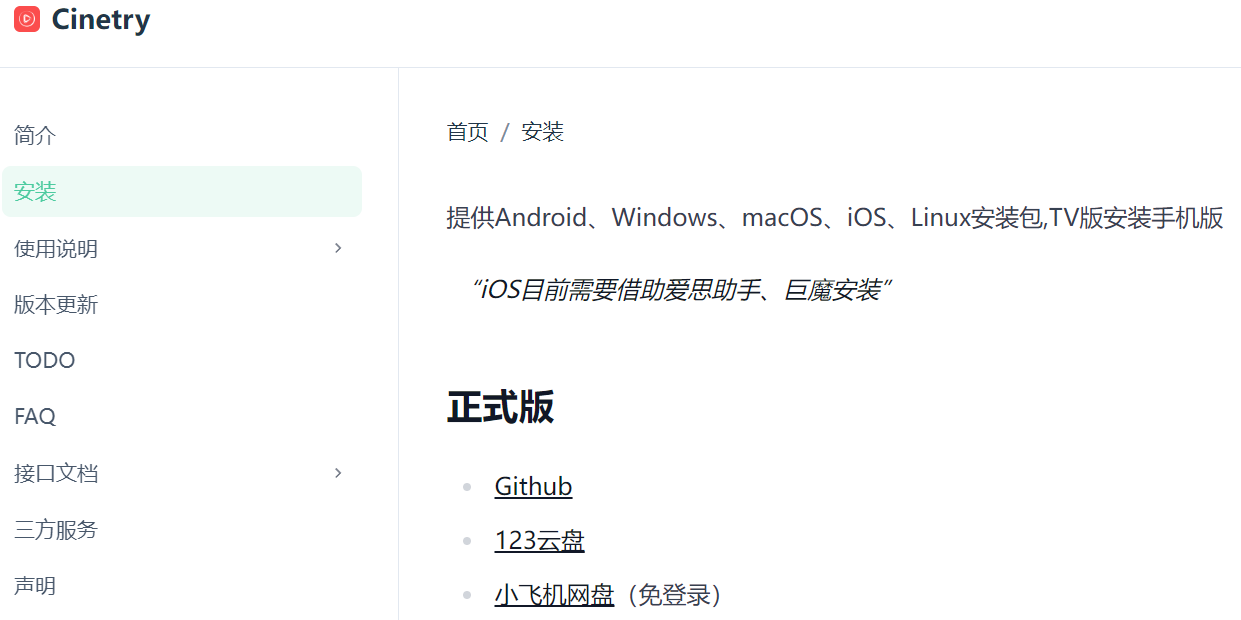
Task: Open the 三方服务 page
Action: (56, 529)
